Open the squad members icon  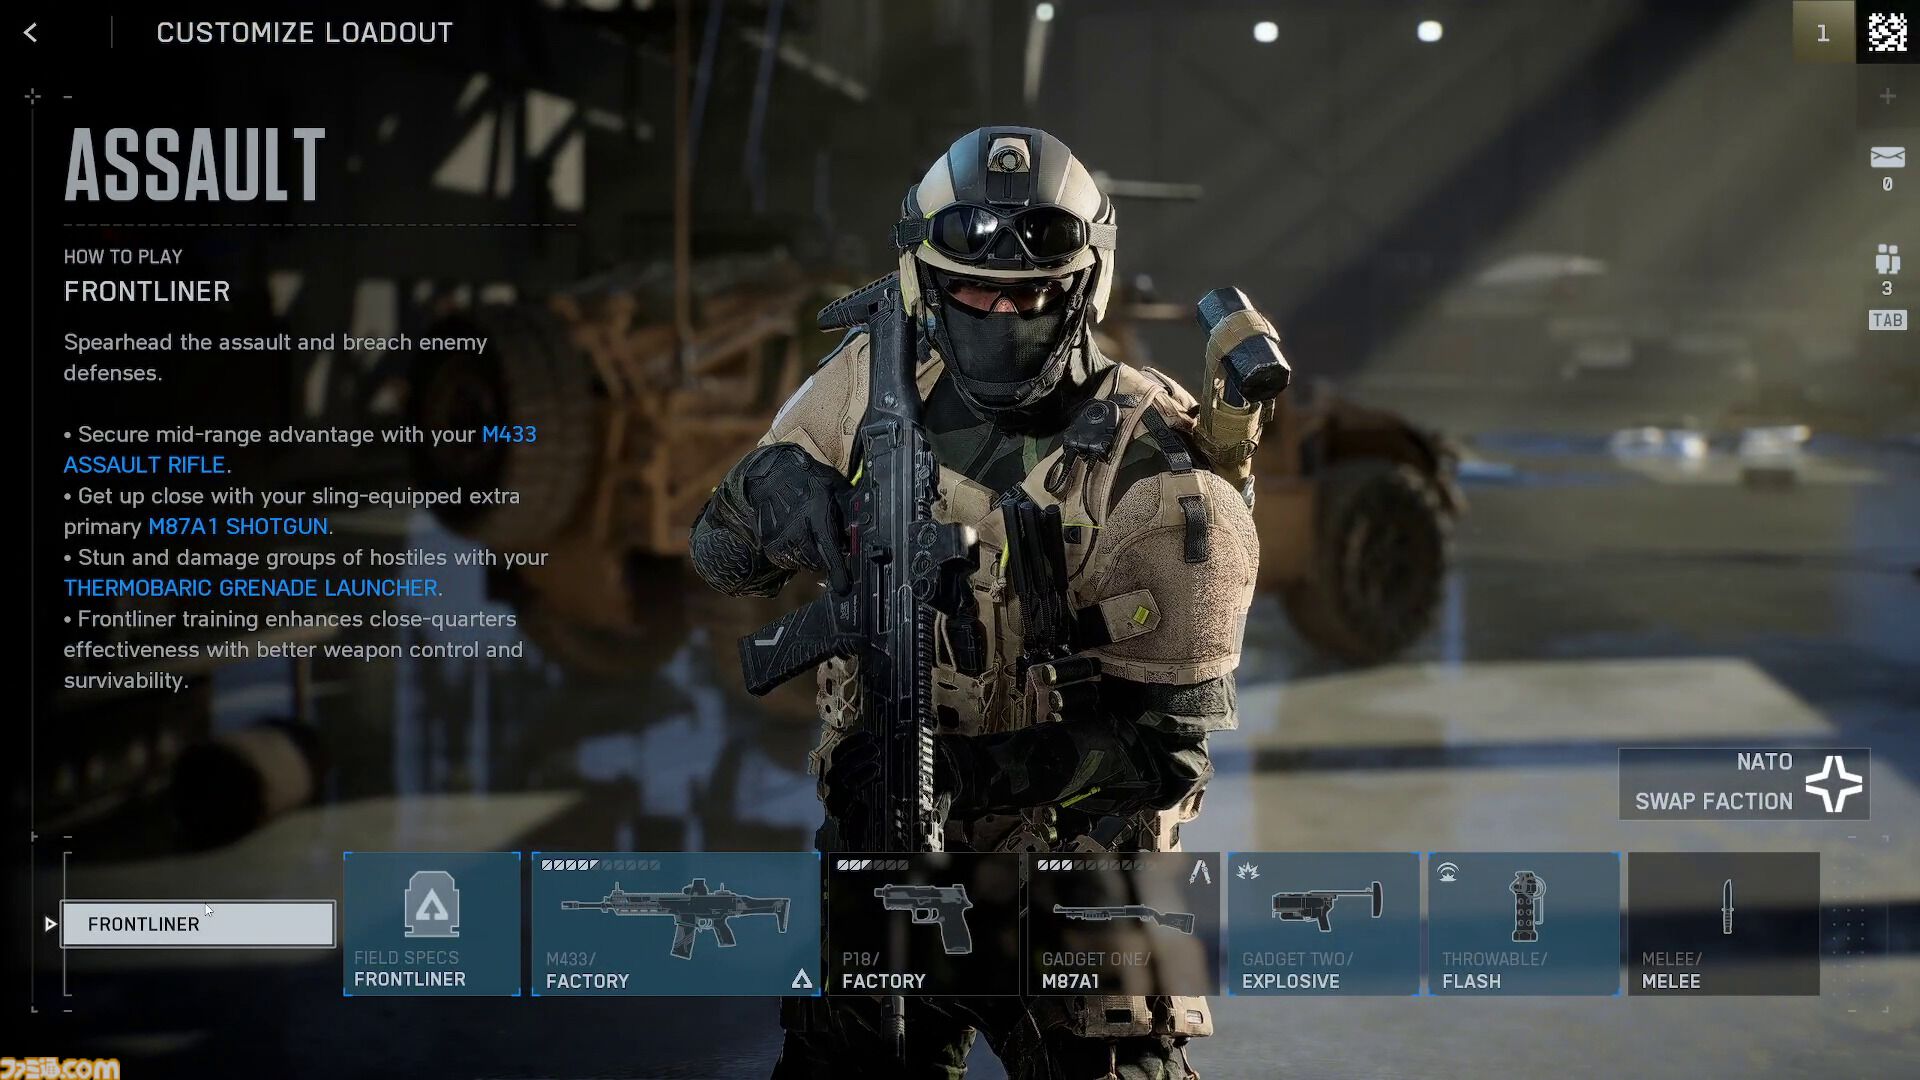tap(1887, 259)
